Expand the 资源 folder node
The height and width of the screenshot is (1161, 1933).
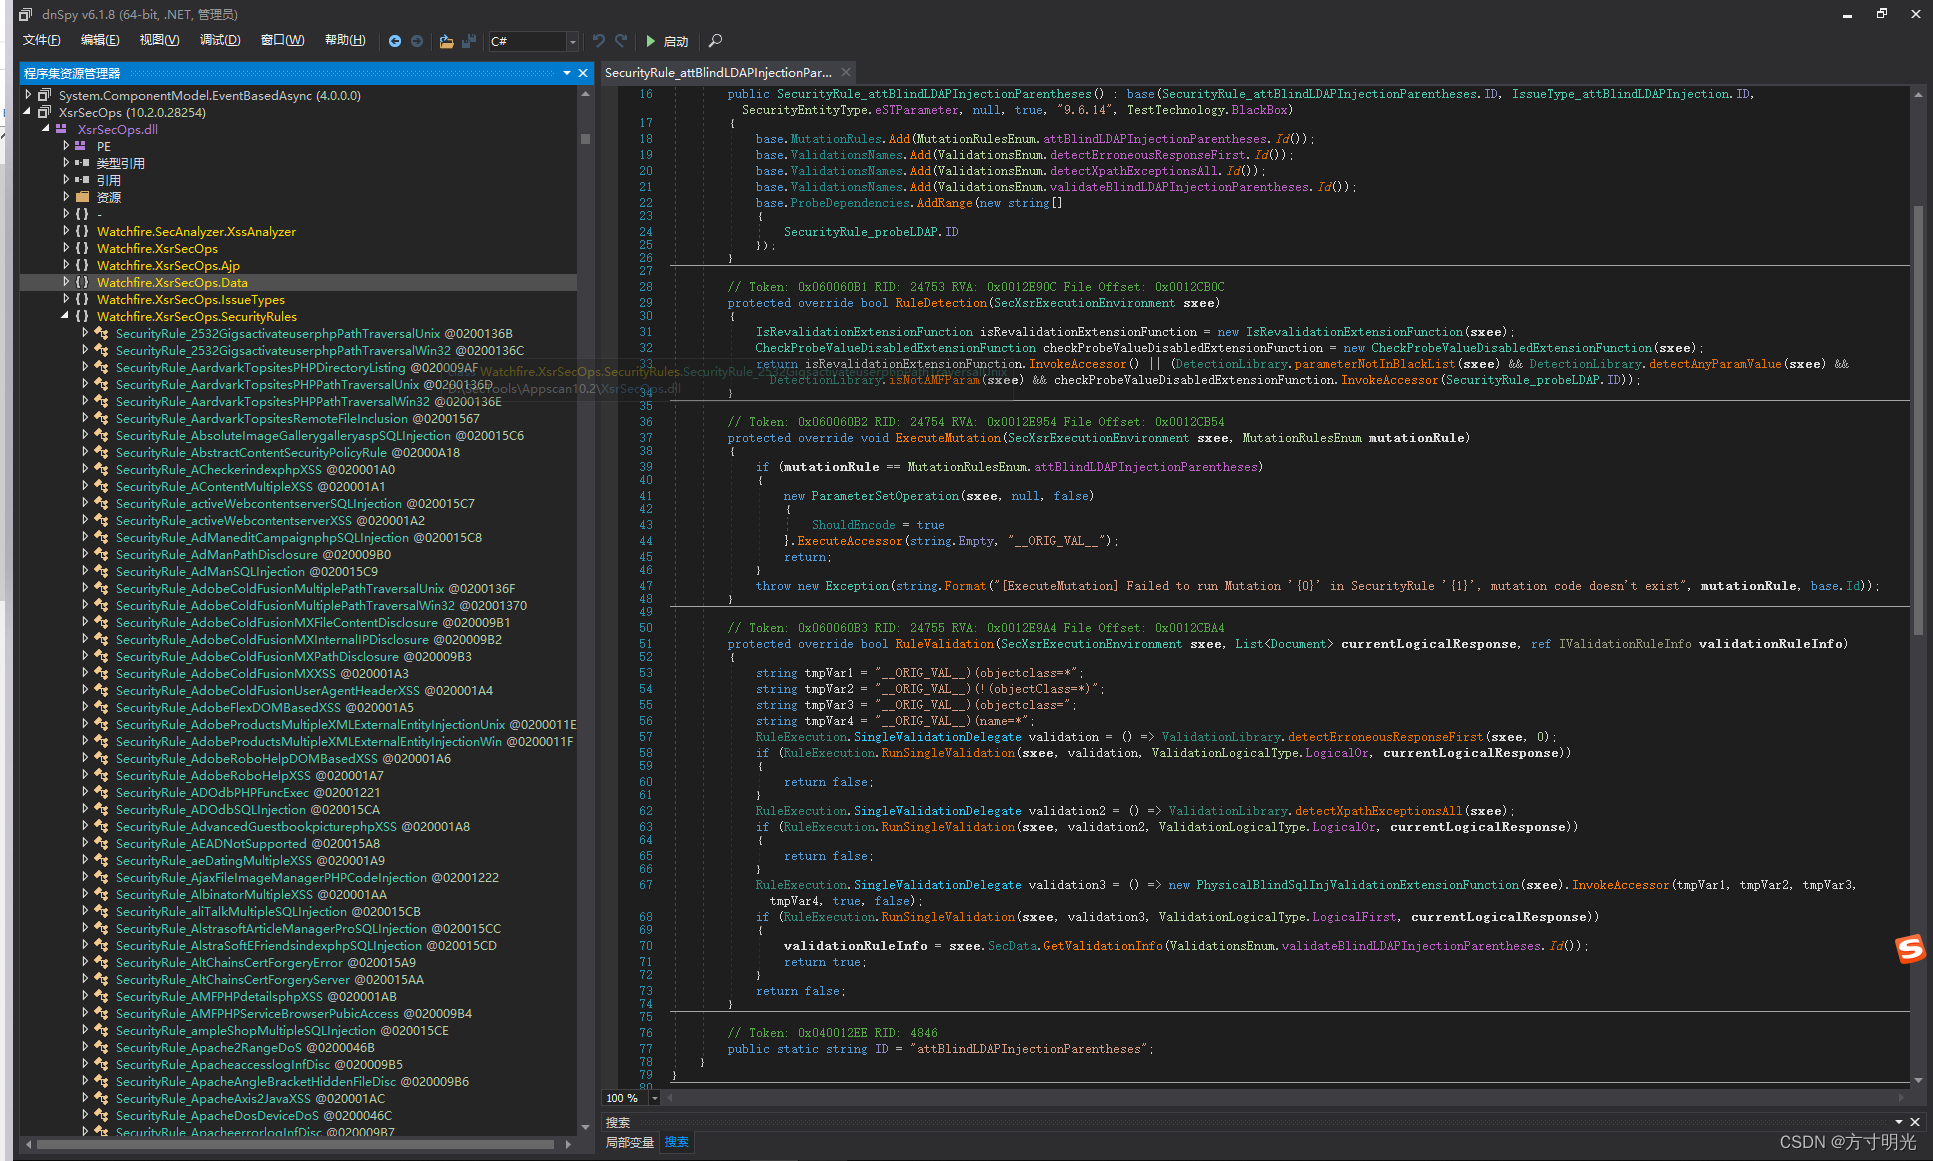[66, 197]
